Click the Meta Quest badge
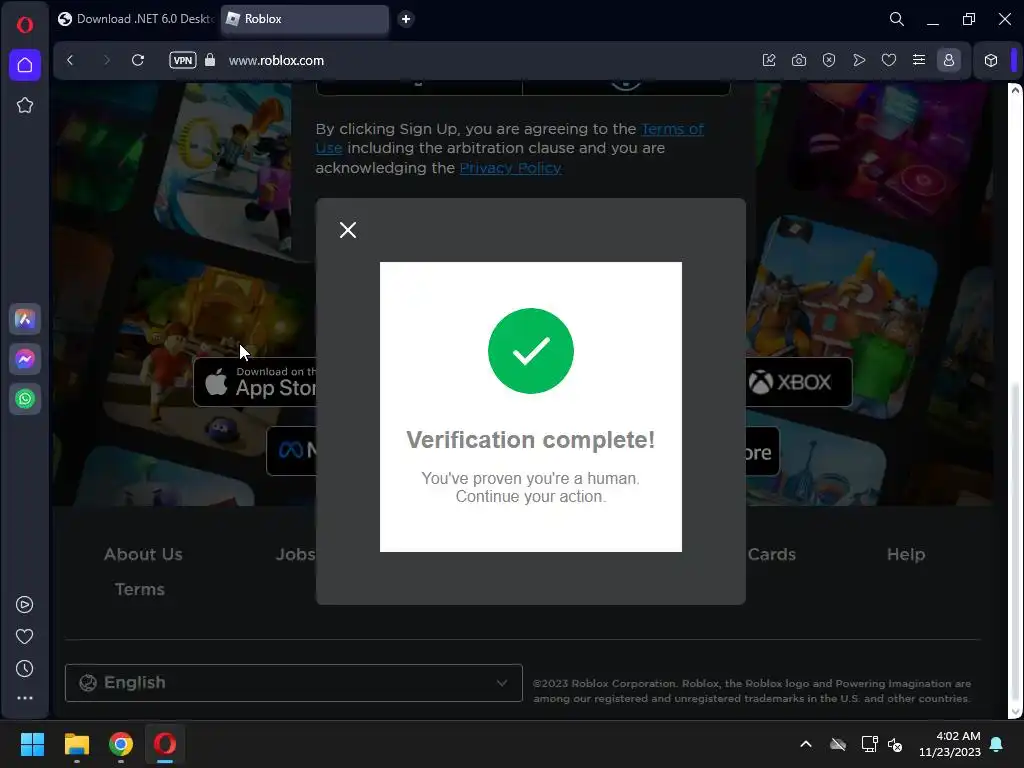 pyautogui.click(x=291, y=451)
